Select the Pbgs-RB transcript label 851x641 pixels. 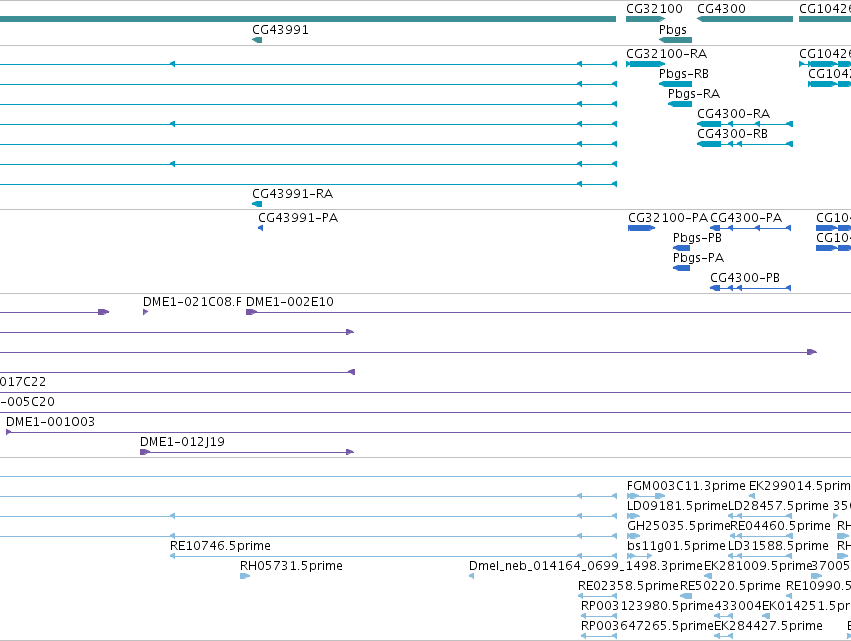pos(683,74)
